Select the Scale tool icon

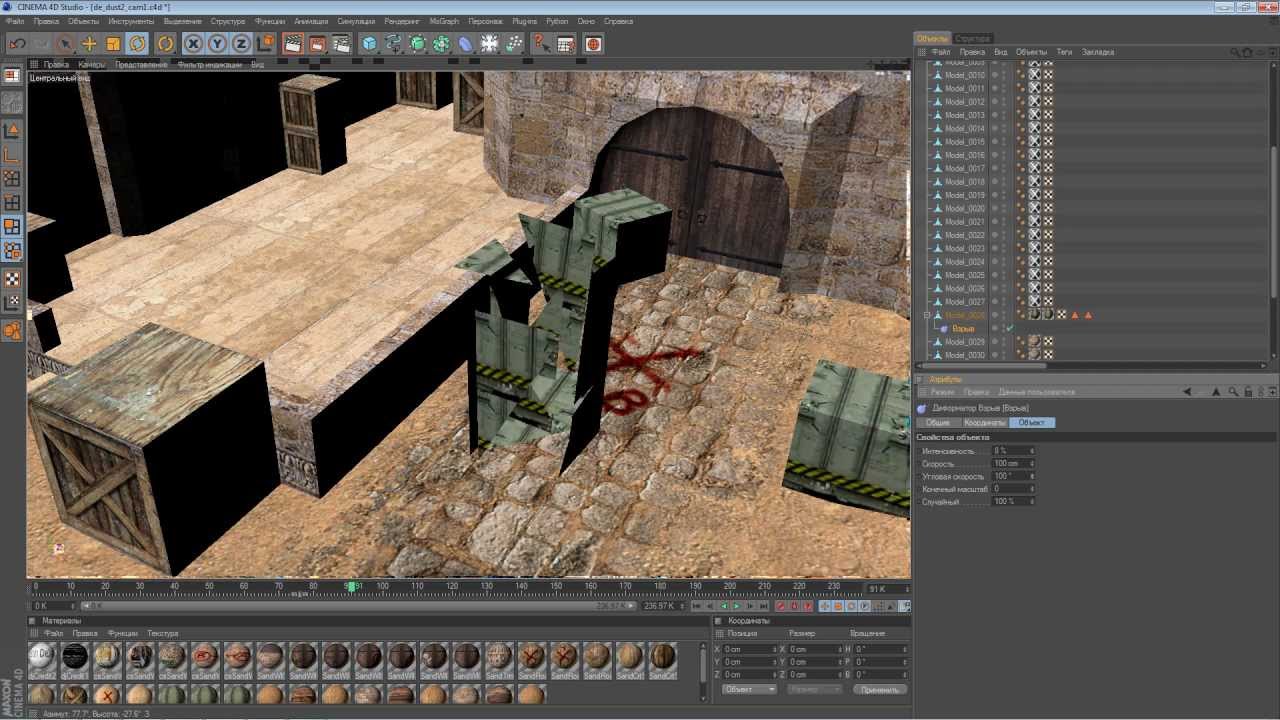[113, 44]
